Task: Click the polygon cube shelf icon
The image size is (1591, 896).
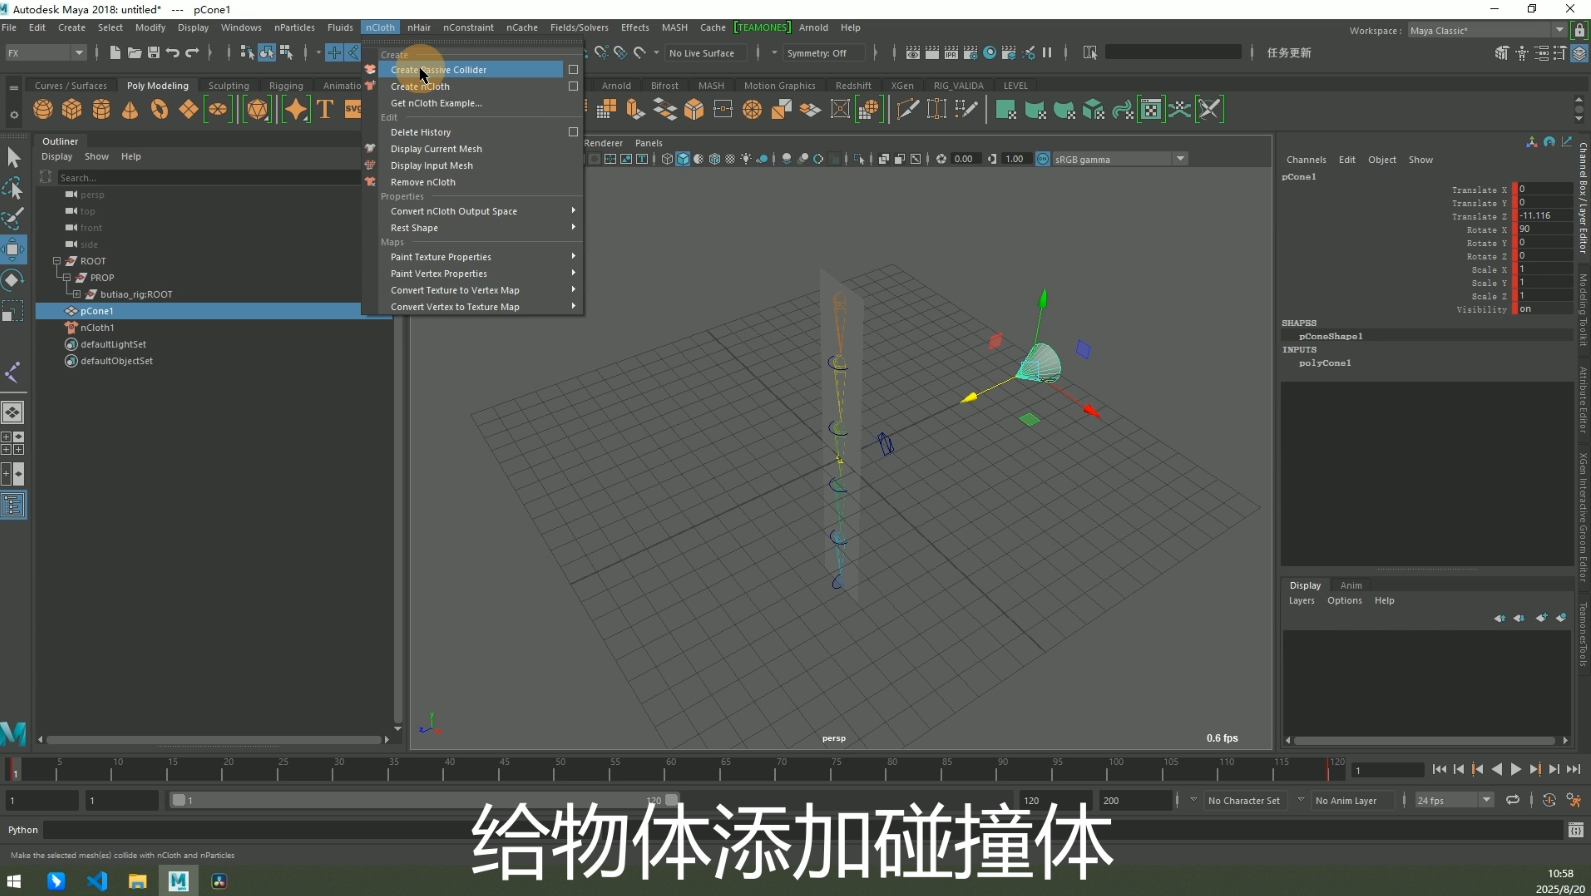Action: [x=72, y=109]
